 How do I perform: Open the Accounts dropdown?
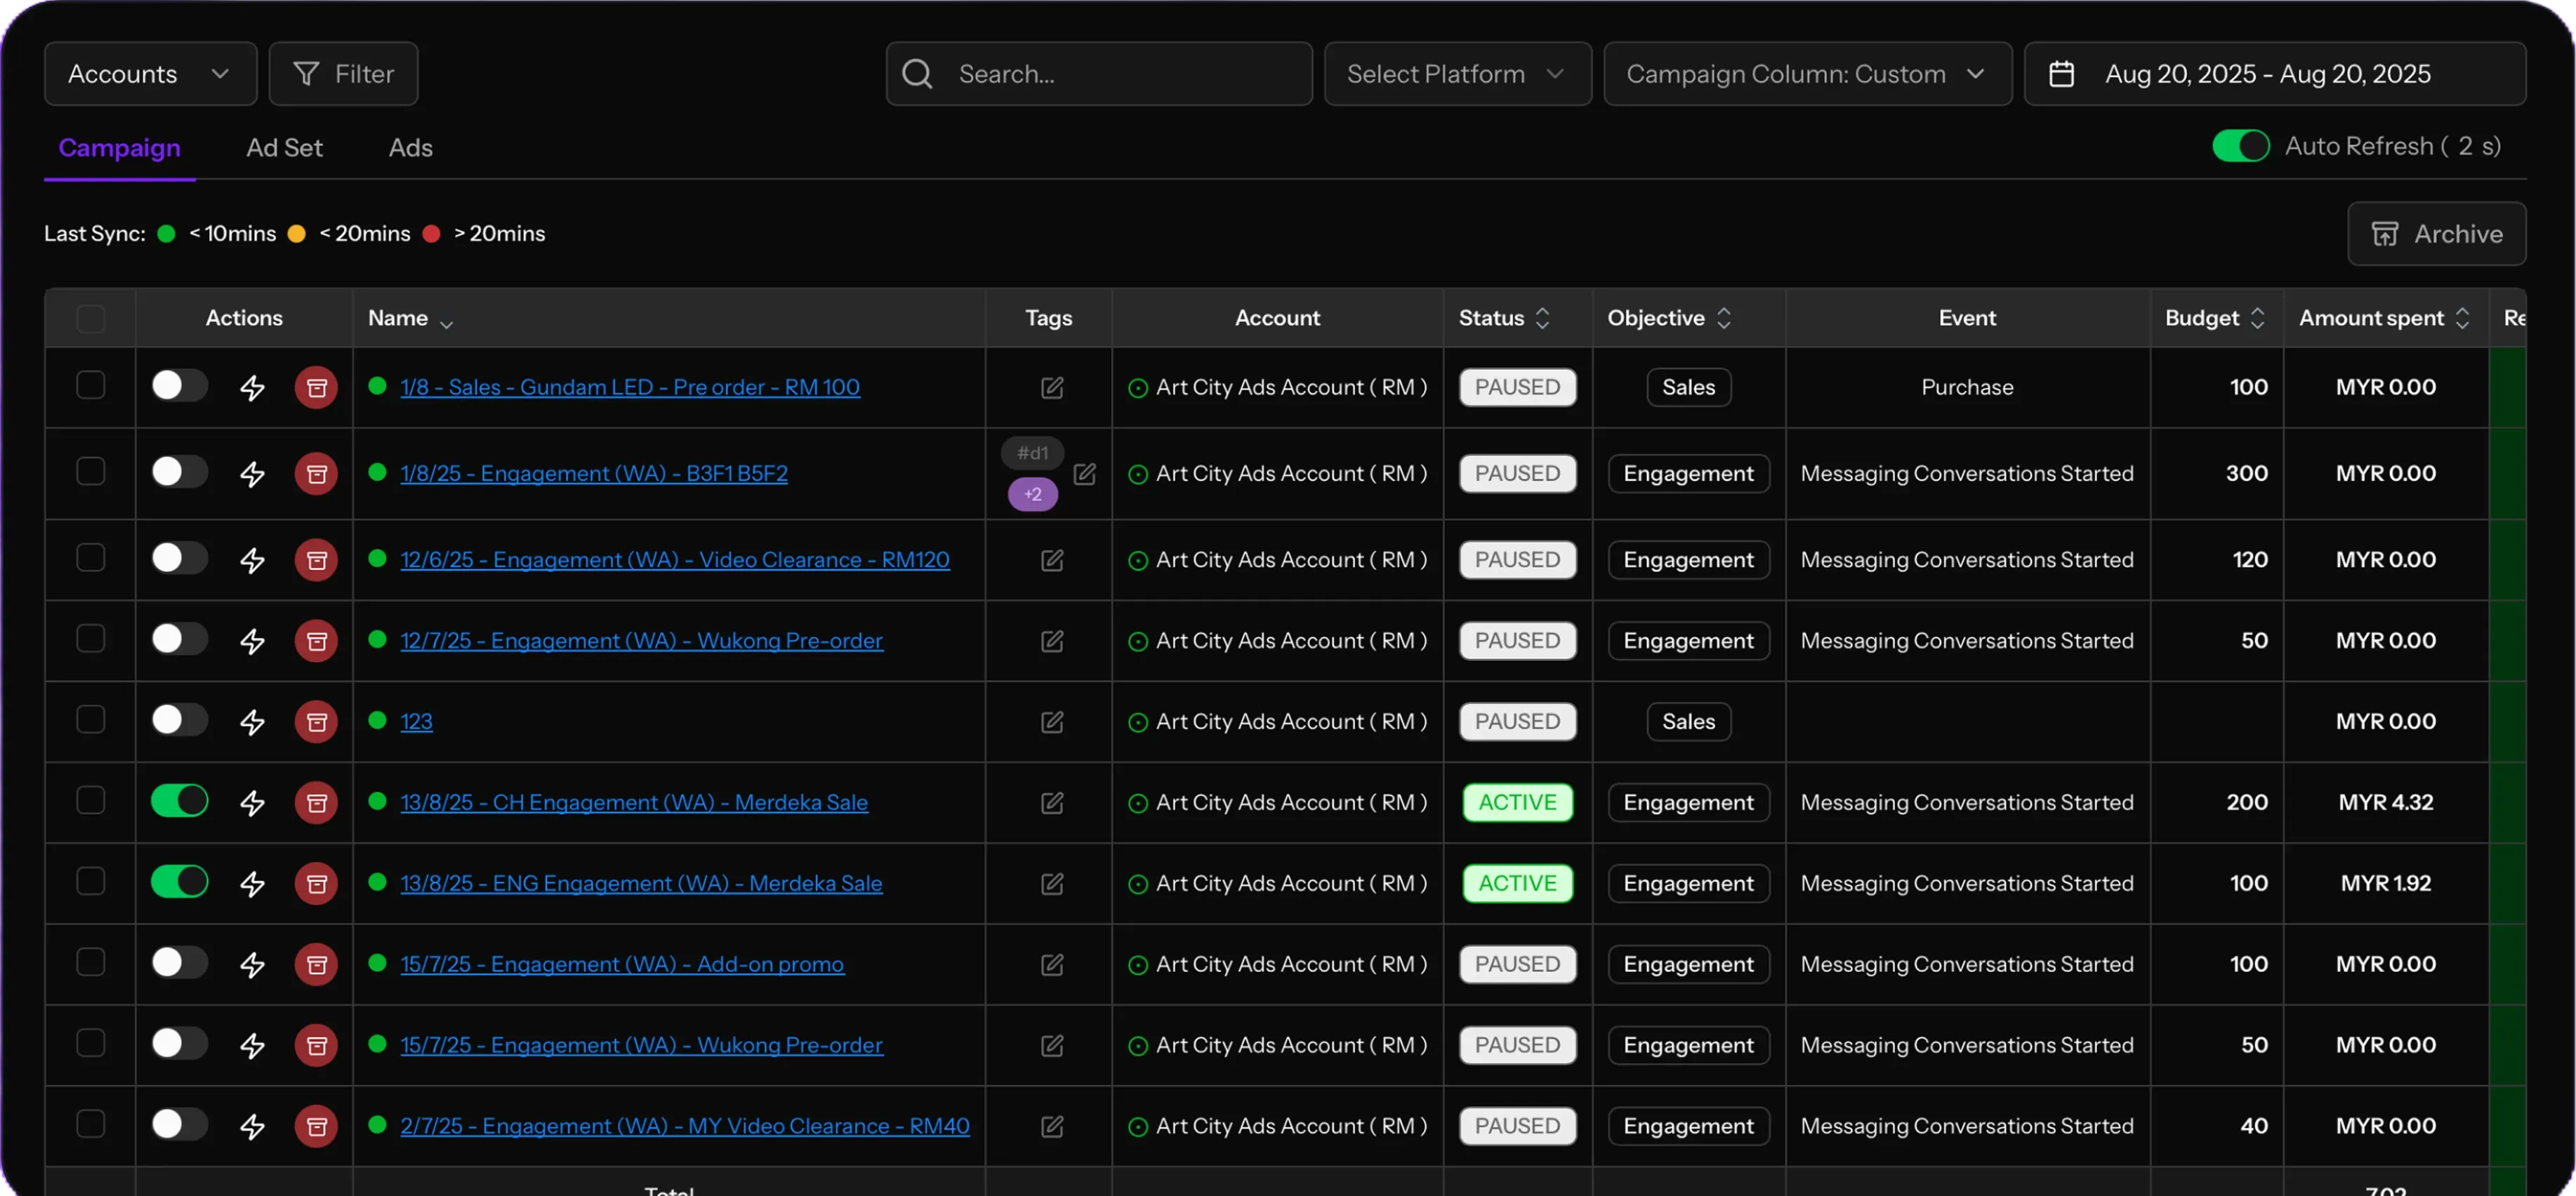150,74
